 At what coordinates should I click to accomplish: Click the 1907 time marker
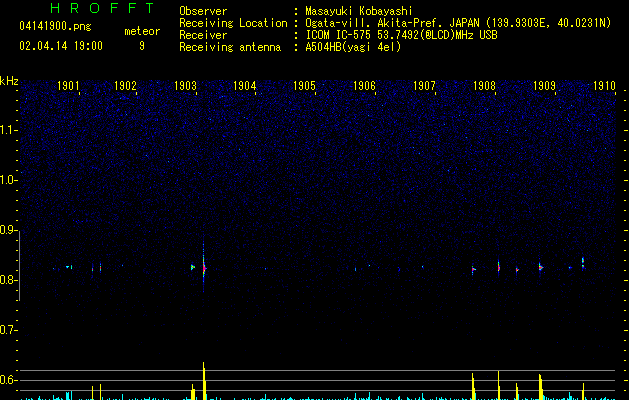[424, 86]
